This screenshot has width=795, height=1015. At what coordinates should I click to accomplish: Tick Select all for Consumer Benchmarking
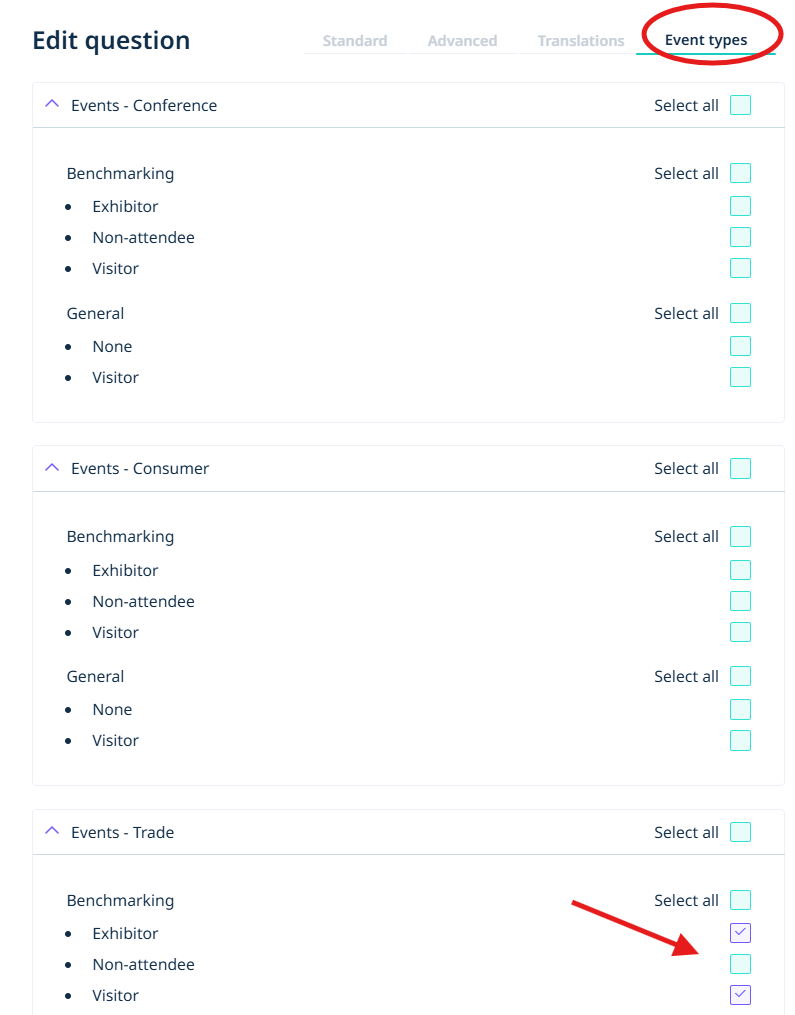click(x=740, y=536)
